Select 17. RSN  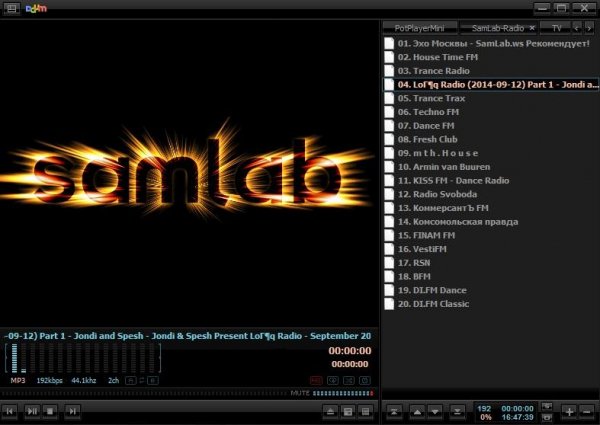[491, 263]
